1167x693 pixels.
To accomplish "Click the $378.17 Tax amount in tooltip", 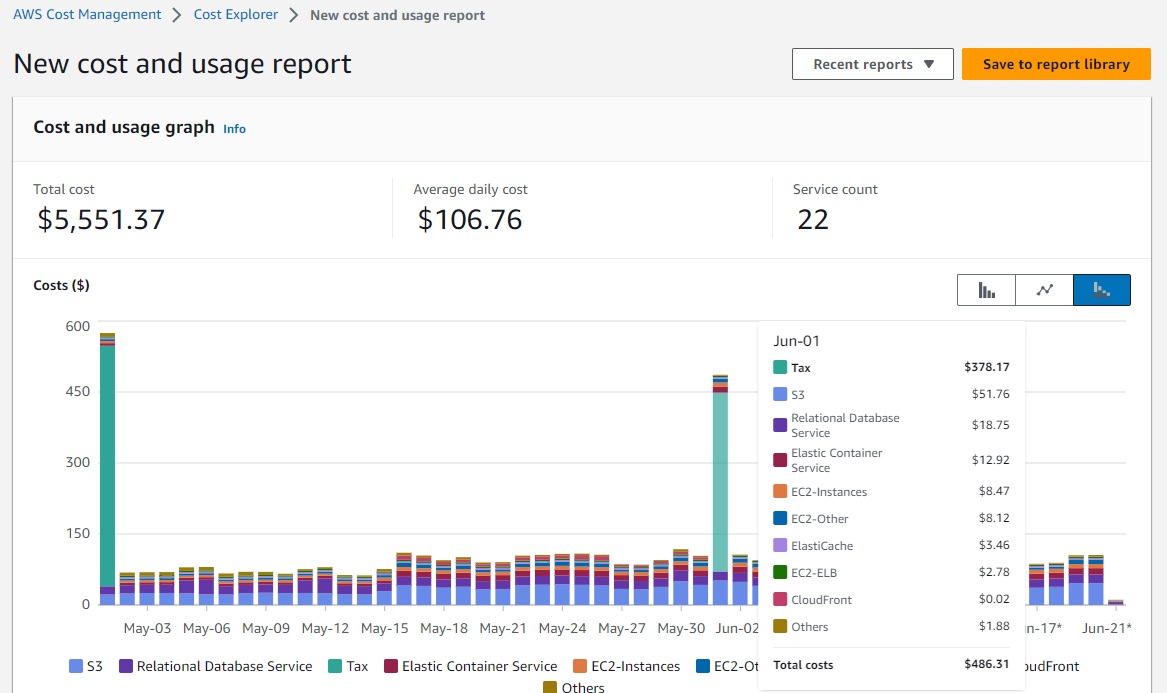I will pos(987,367).
